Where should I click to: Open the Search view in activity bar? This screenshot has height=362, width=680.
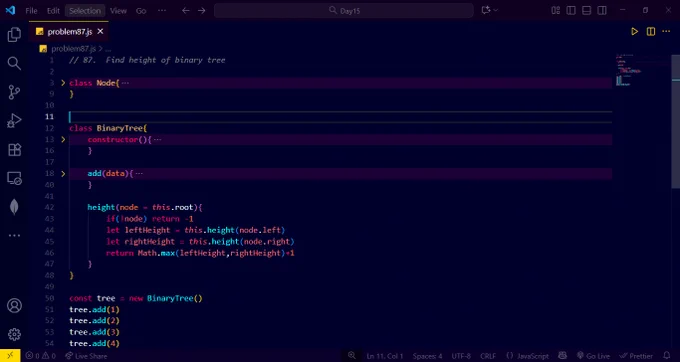[14, 63]
